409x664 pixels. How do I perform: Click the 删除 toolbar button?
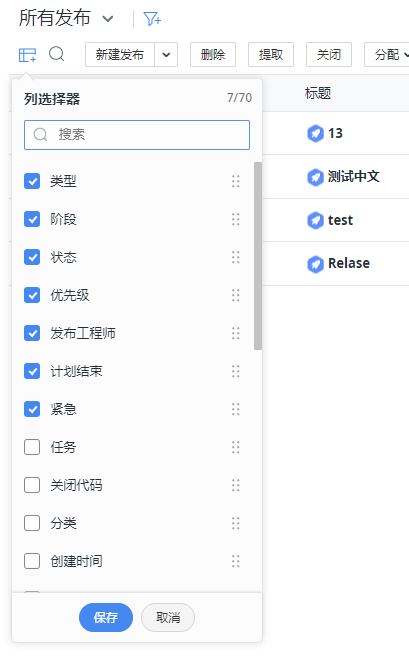tap(213, 55)
